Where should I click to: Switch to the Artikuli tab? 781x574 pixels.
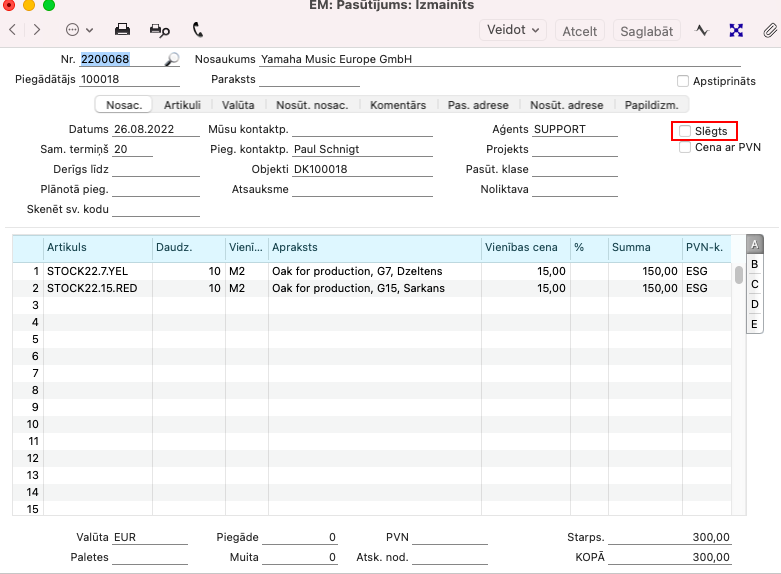[182, 105]
